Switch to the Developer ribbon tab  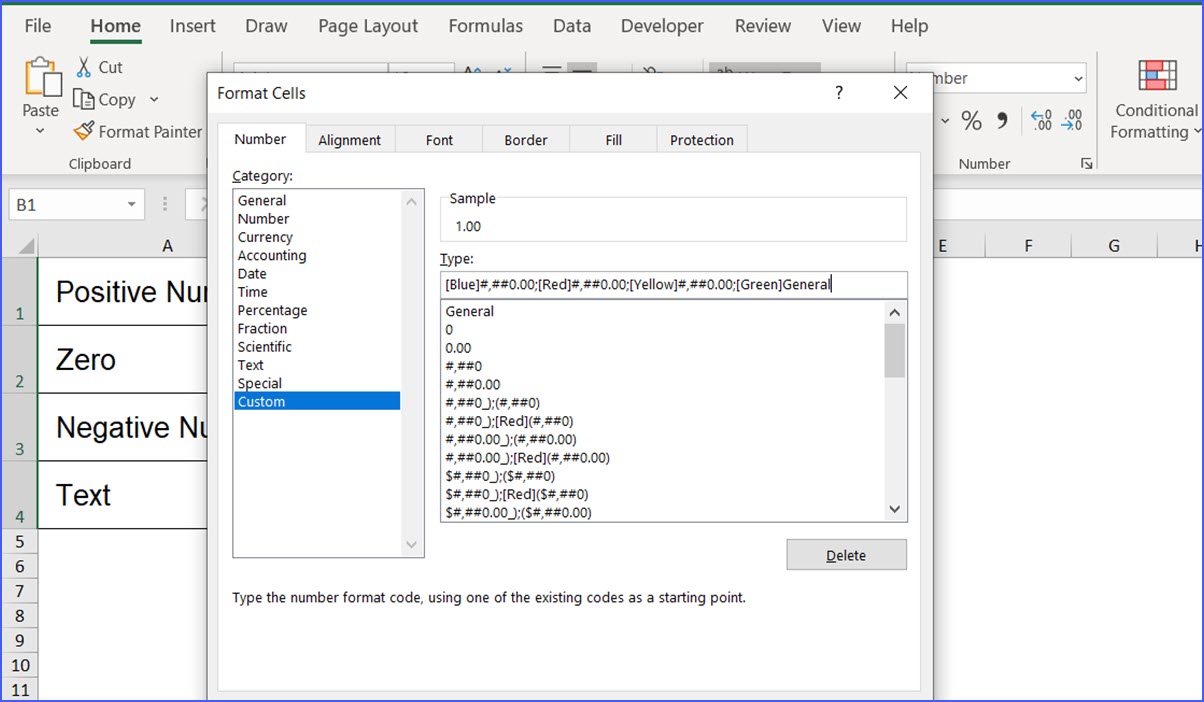coord(662,26)
